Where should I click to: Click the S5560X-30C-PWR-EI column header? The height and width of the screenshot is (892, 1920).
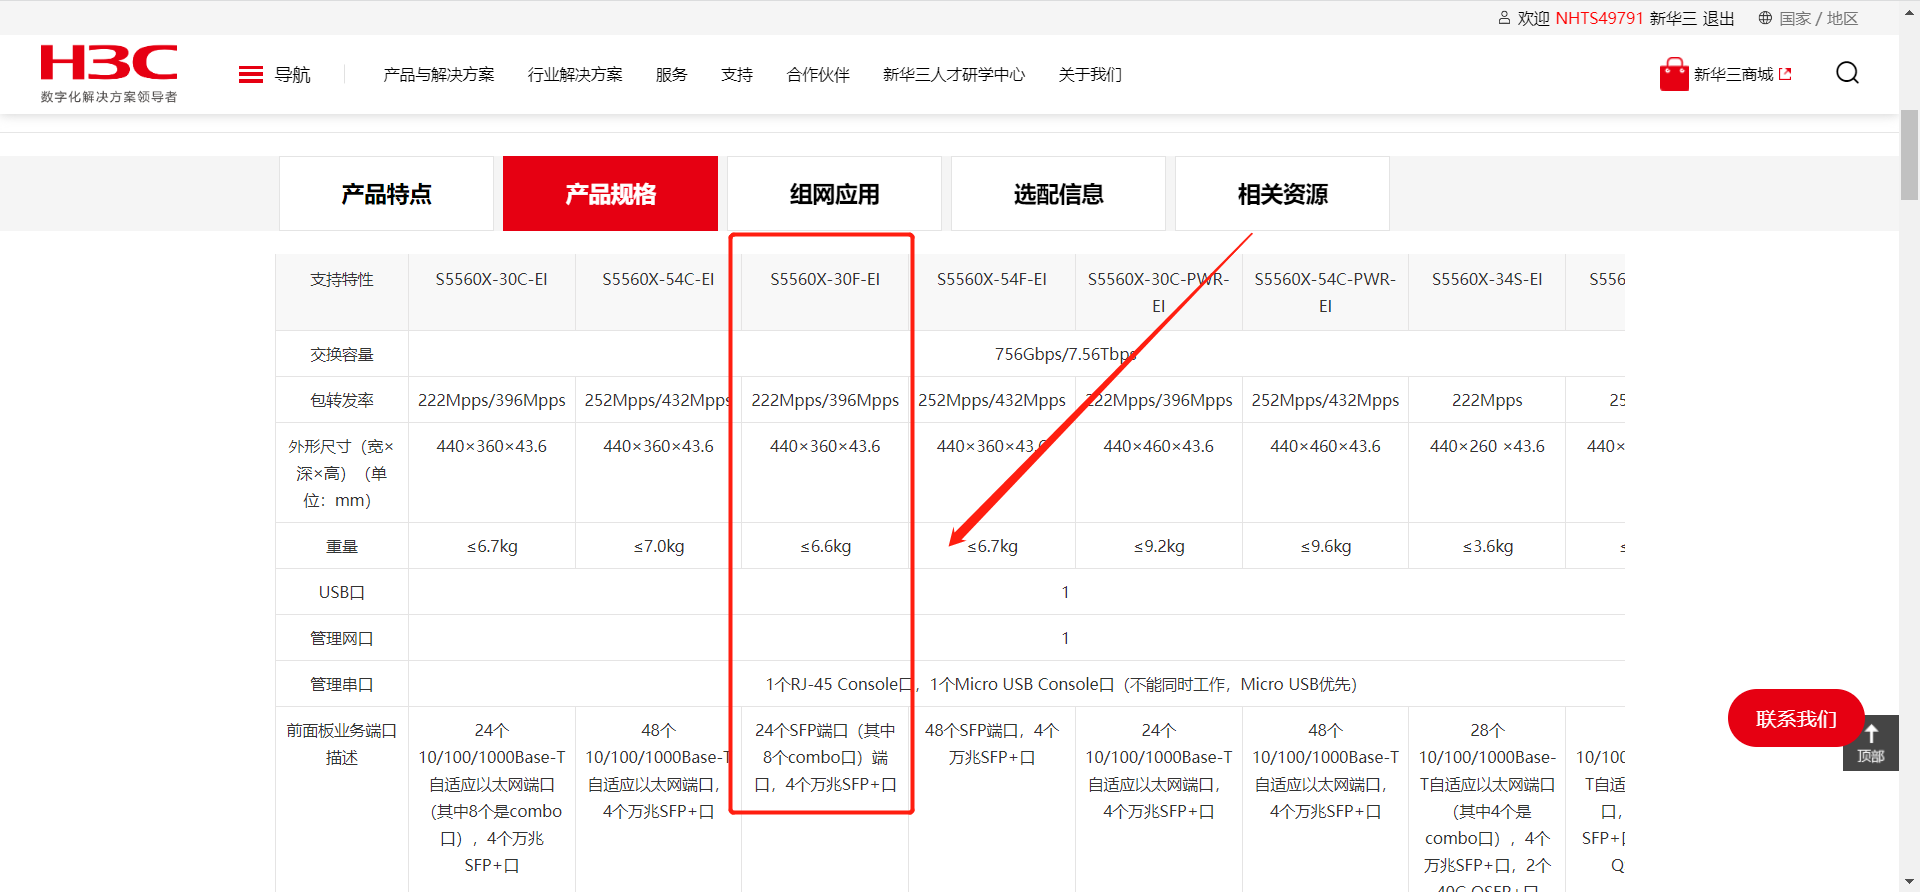1159,292
